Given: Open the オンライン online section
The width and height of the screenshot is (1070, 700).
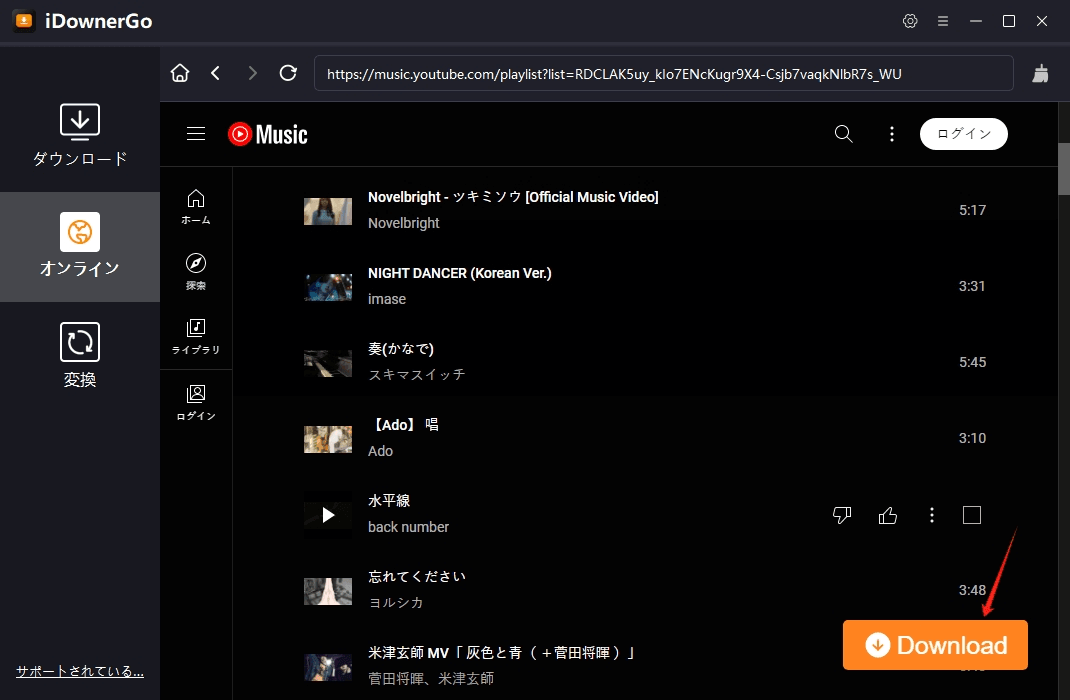Looking at the screenshot, I should pos(80,247).
